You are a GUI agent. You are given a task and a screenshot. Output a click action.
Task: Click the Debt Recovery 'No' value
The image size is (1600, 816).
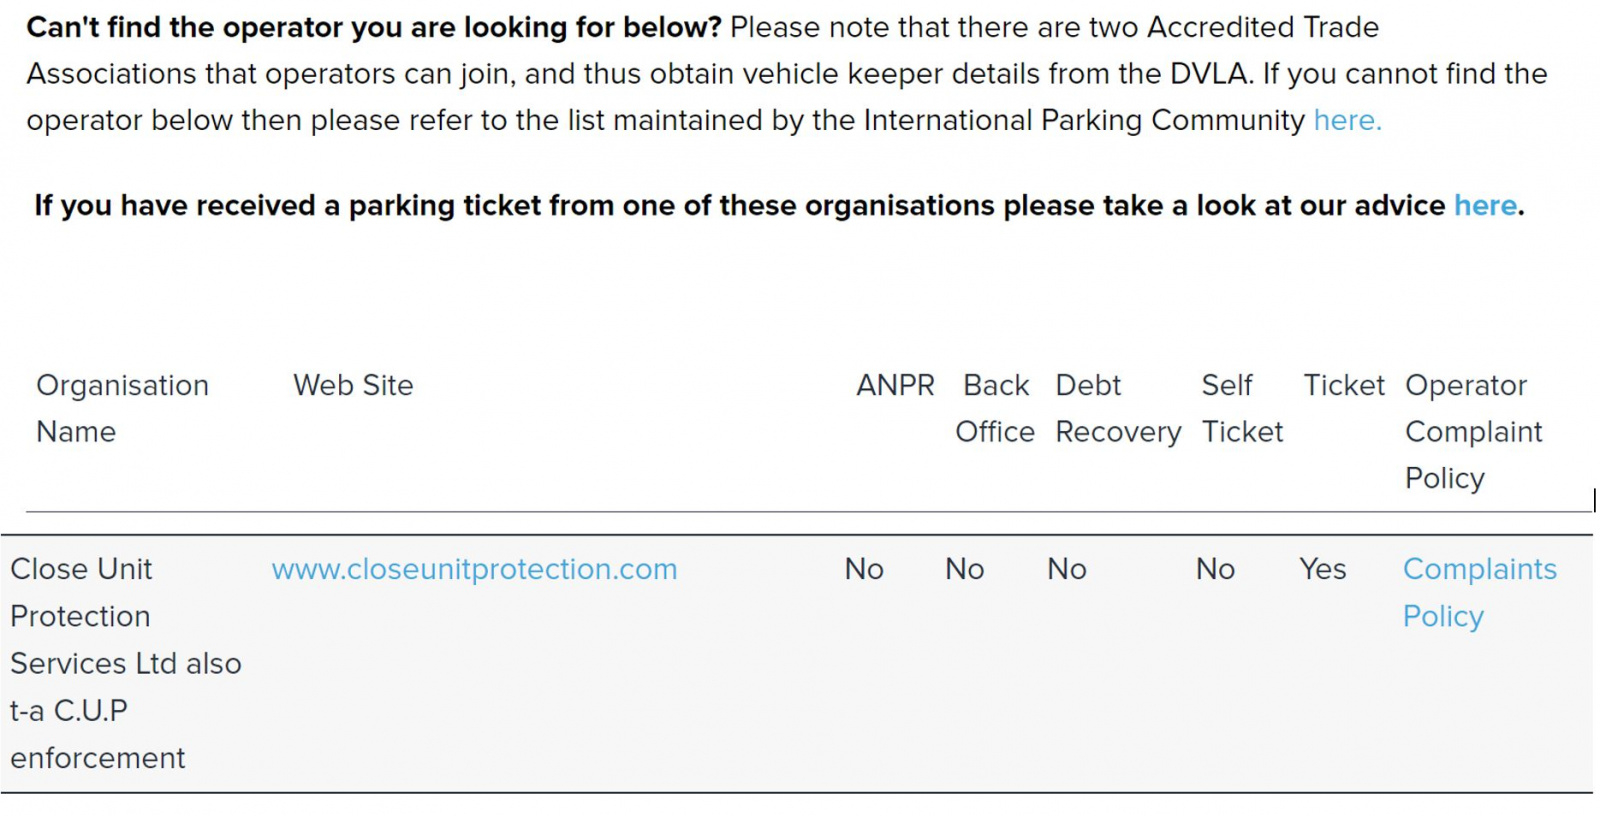pyautogui.click(x=1067, y=569)
